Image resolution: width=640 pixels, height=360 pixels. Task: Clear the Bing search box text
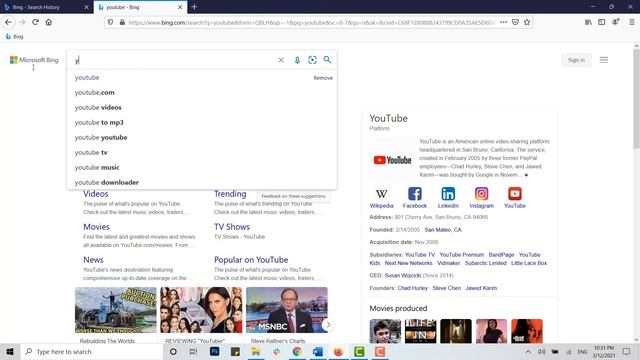281,60
